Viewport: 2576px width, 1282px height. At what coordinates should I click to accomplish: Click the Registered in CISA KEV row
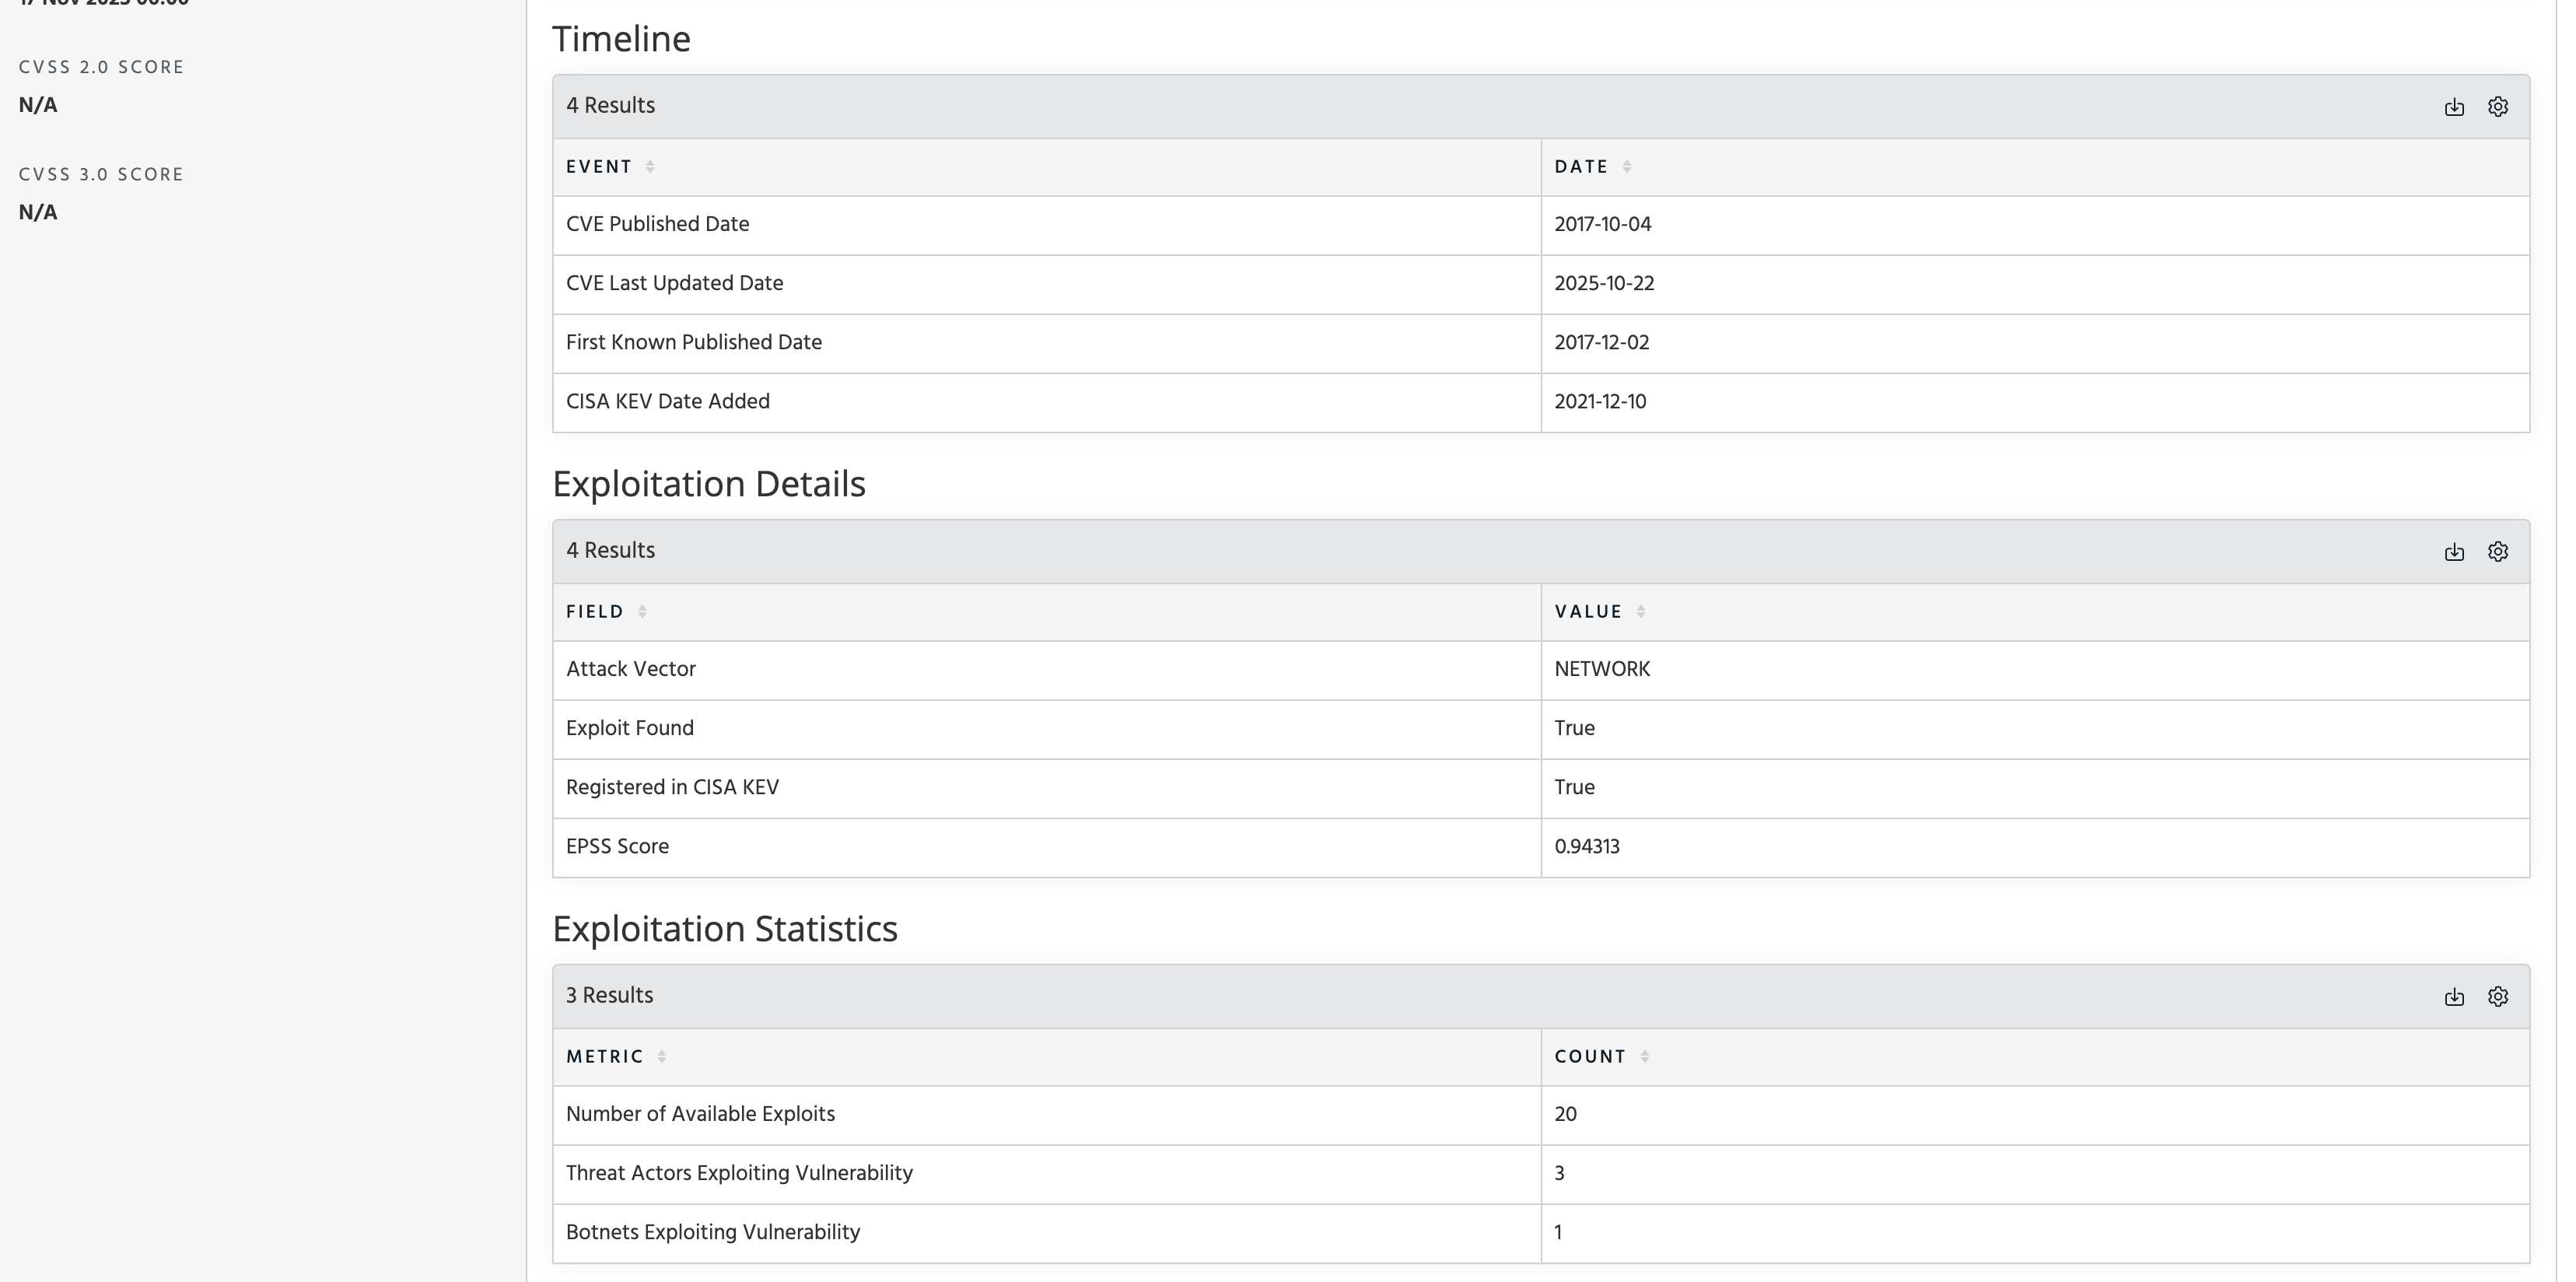pos(672,788)
